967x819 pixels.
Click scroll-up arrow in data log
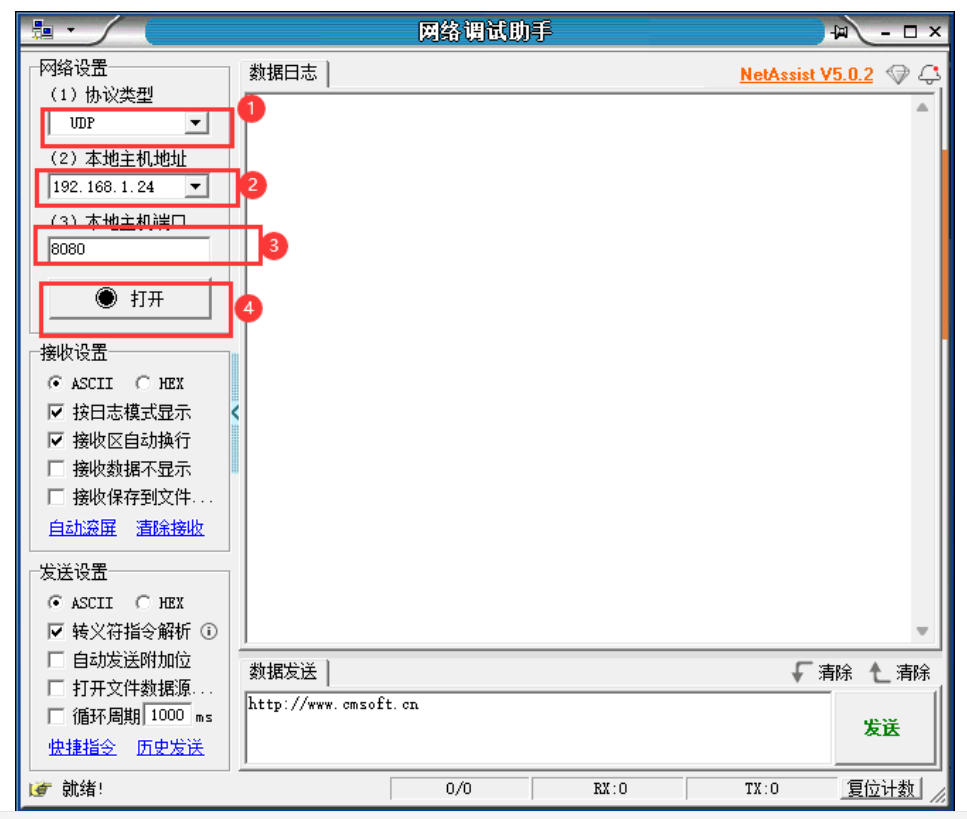[923, 108]
